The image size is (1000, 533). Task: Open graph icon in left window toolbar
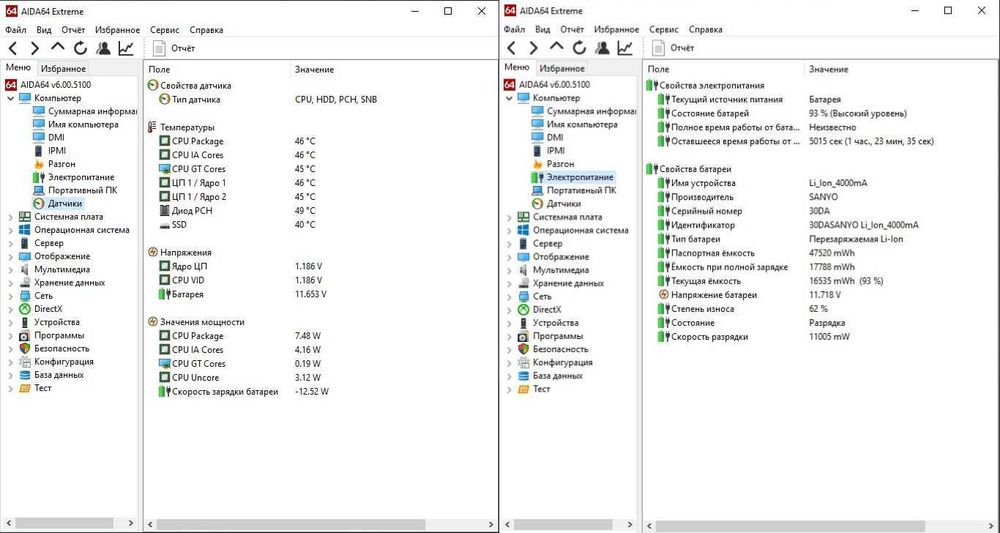pos(126,48)
